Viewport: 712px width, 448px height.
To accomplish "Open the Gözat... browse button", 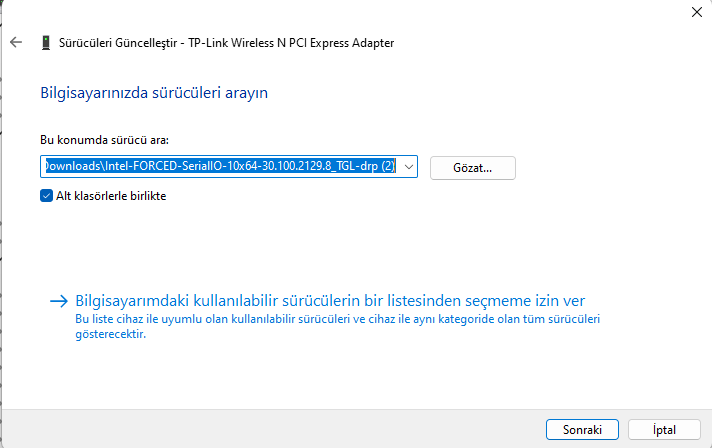I will pyautogui.click(x=473, y=168).
